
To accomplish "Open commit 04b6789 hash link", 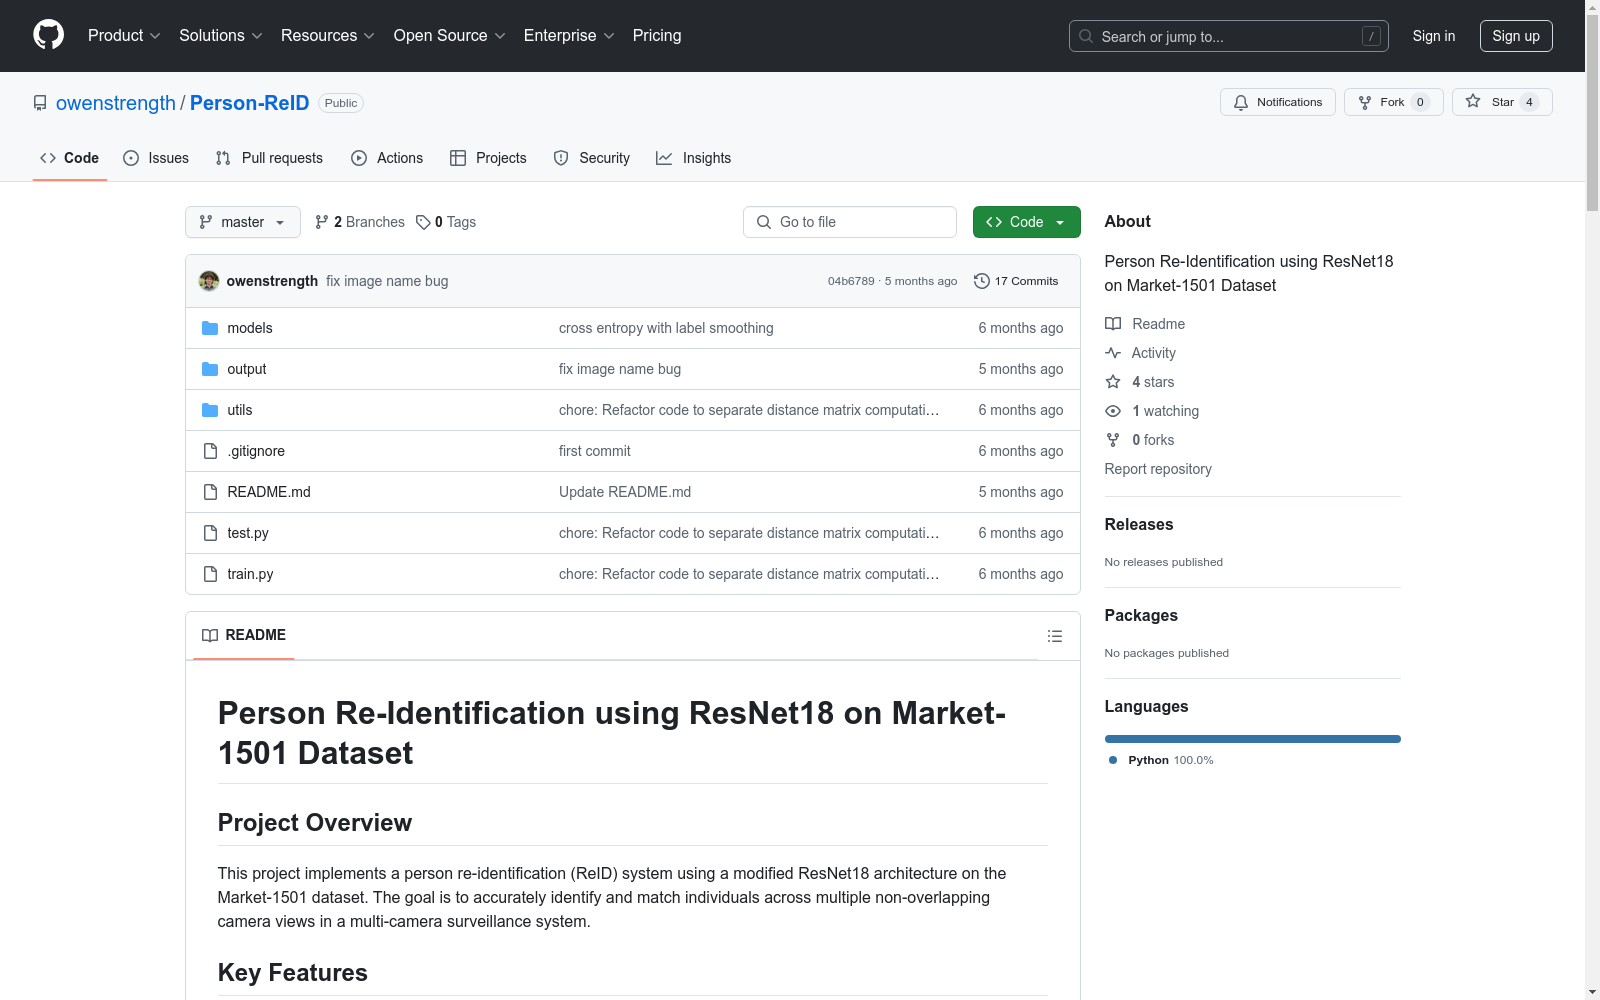I will coord(851,281).
